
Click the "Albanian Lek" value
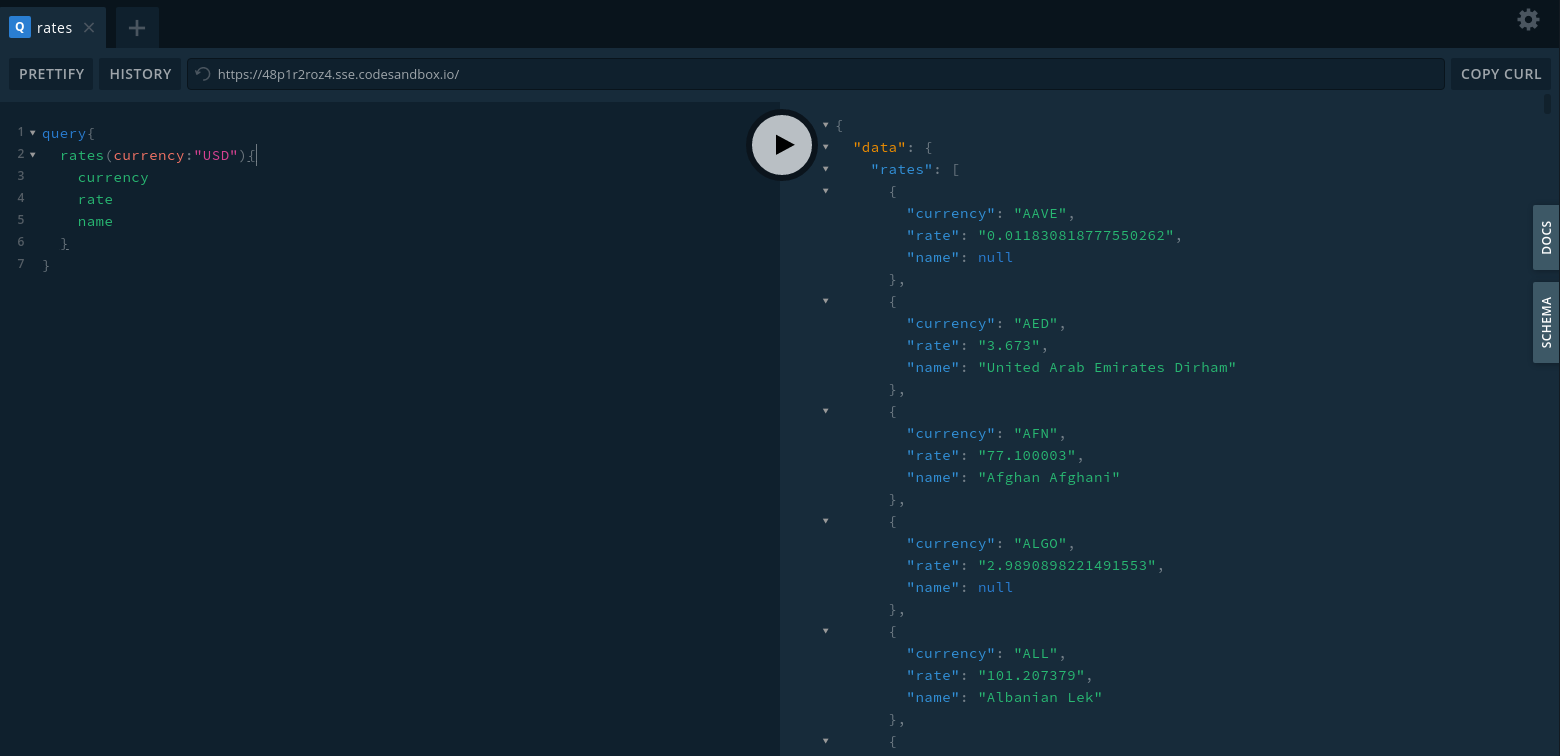click(x=1040, y=697)
